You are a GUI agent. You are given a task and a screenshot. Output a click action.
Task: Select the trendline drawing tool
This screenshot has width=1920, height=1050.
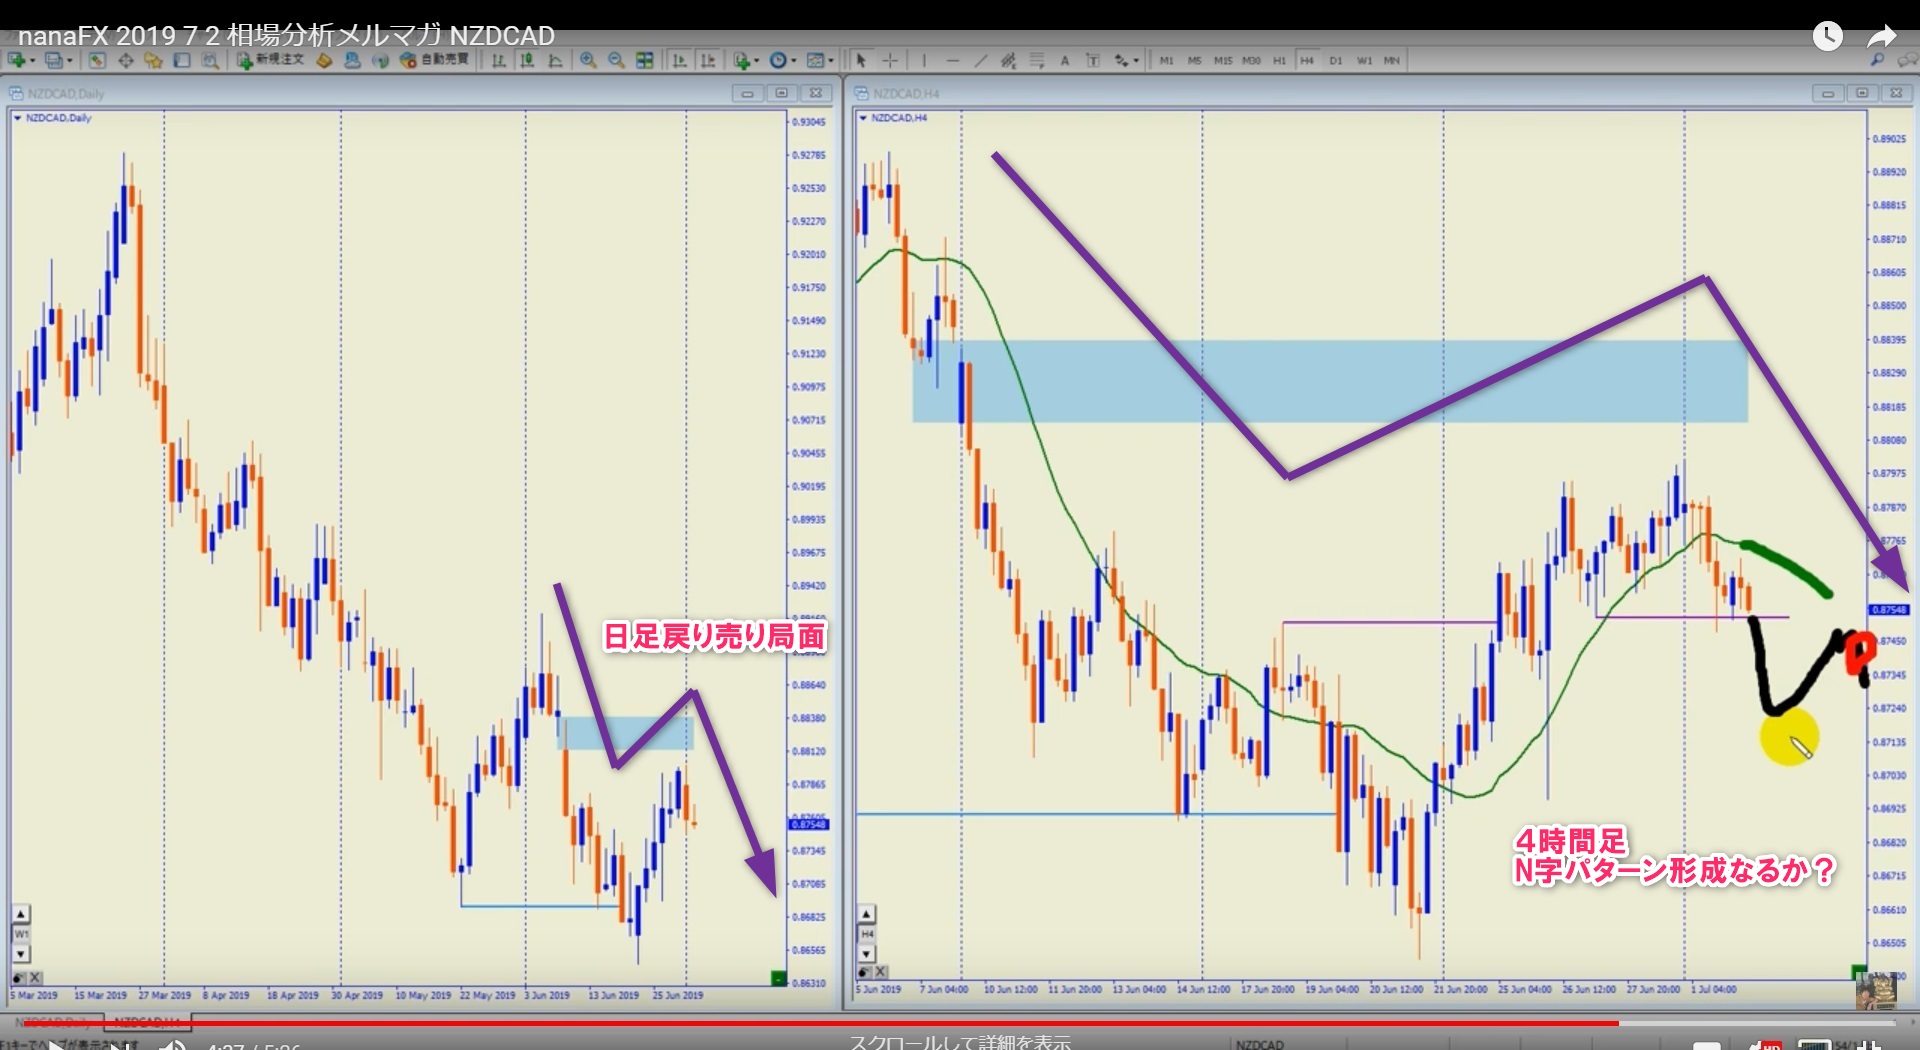click(981, 61)
